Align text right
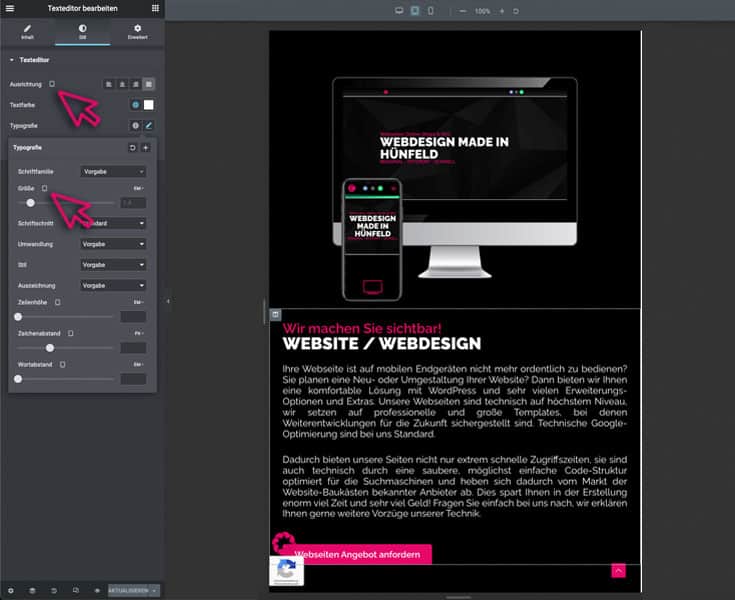 135,84
